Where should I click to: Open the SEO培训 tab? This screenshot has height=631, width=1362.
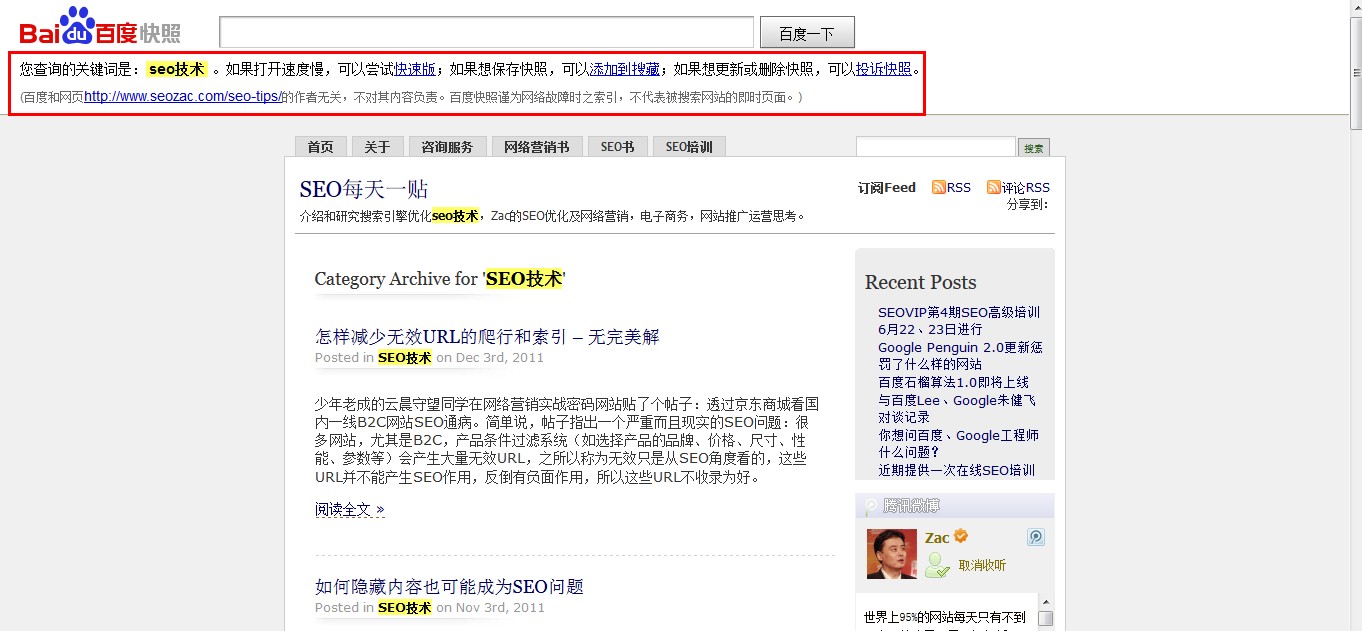tap(688, 145)
